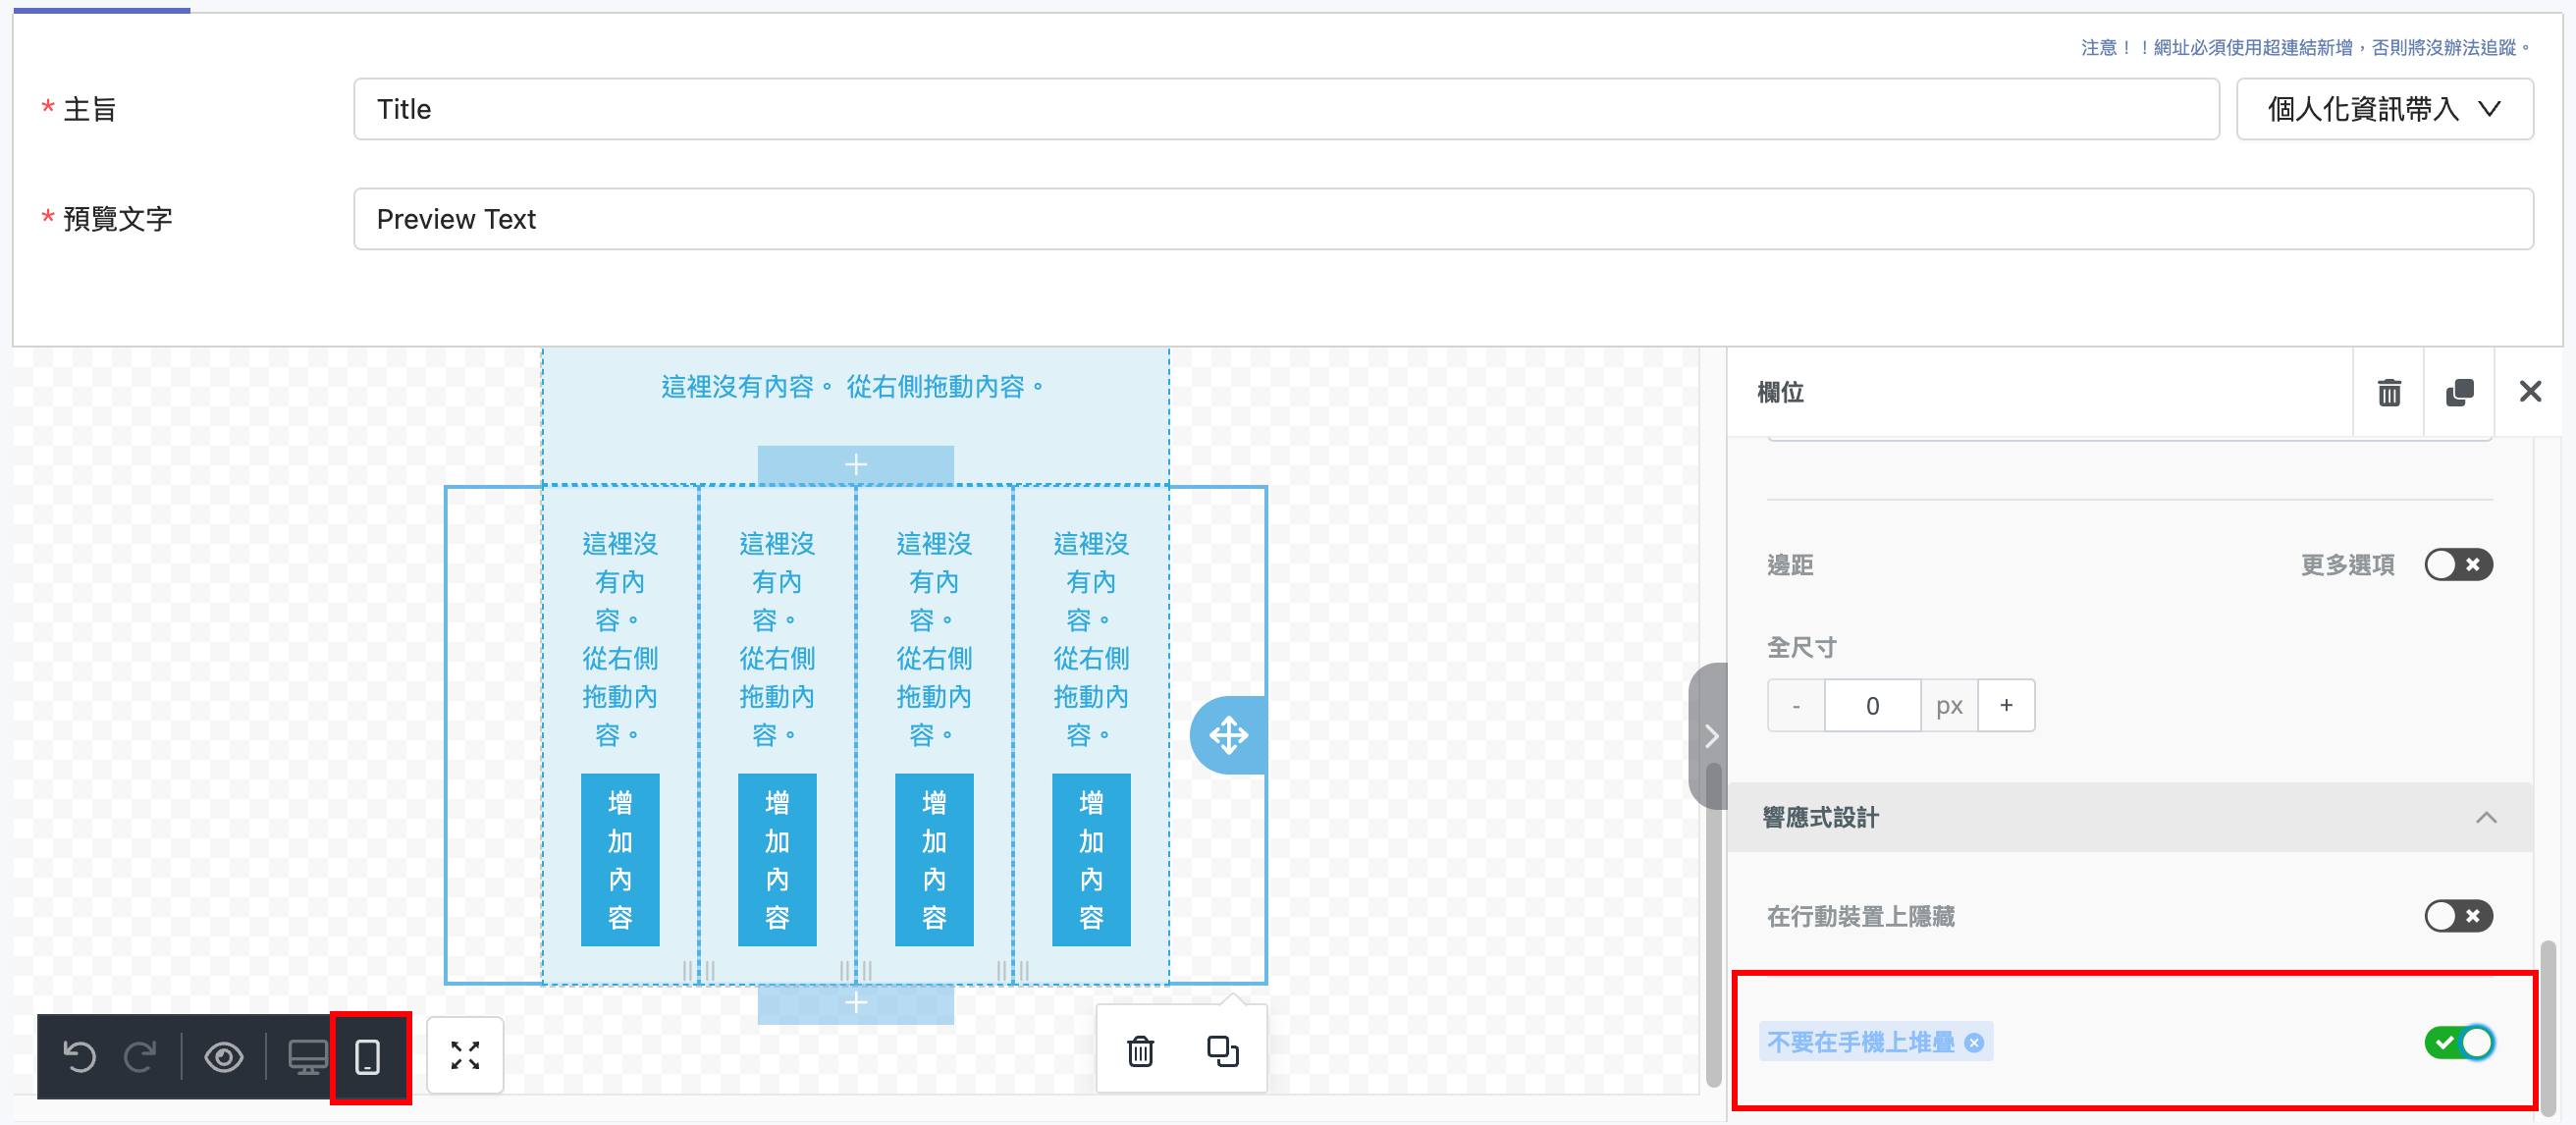Toggle the eye preview icon
This screenshot has width=2576, height=1125.
click(x=224, y=1056)
